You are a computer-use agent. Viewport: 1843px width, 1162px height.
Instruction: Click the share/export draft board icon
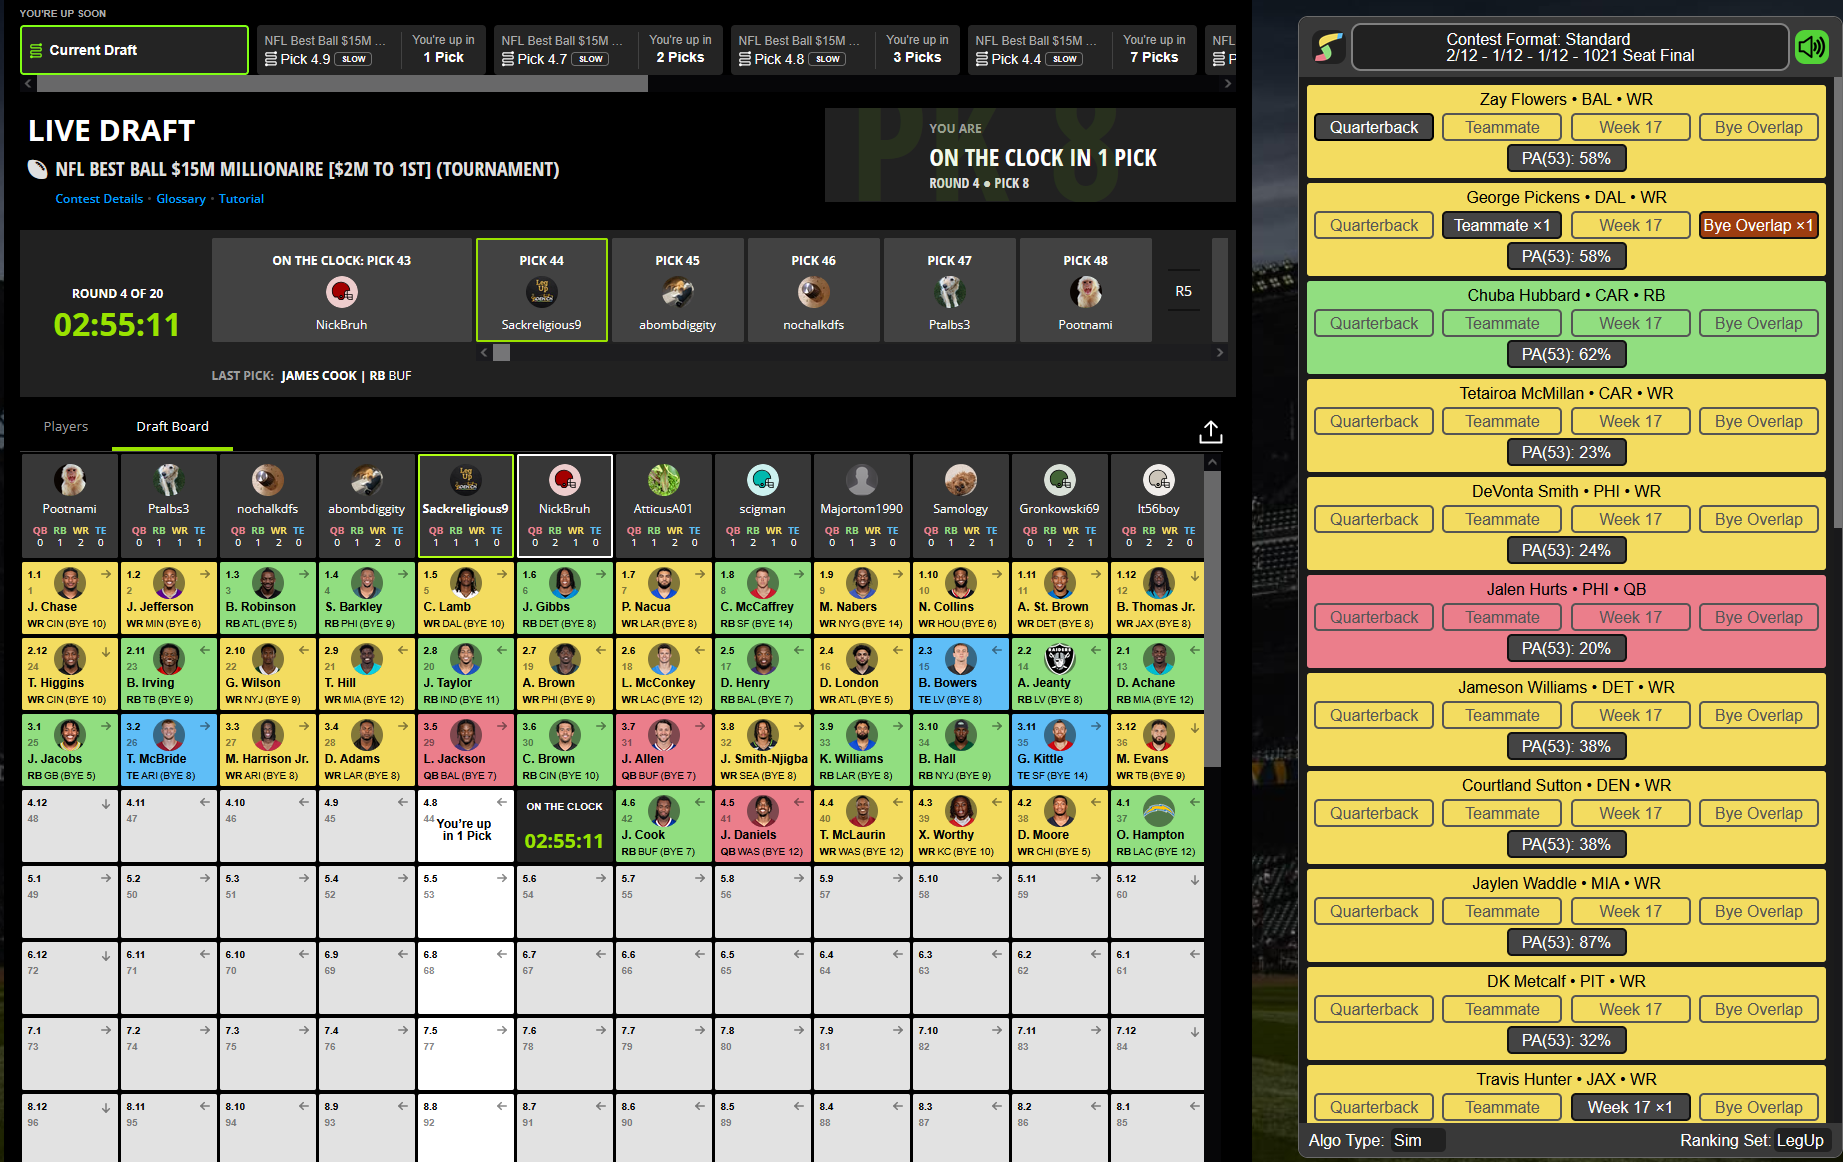click(x=1210, y=431)
